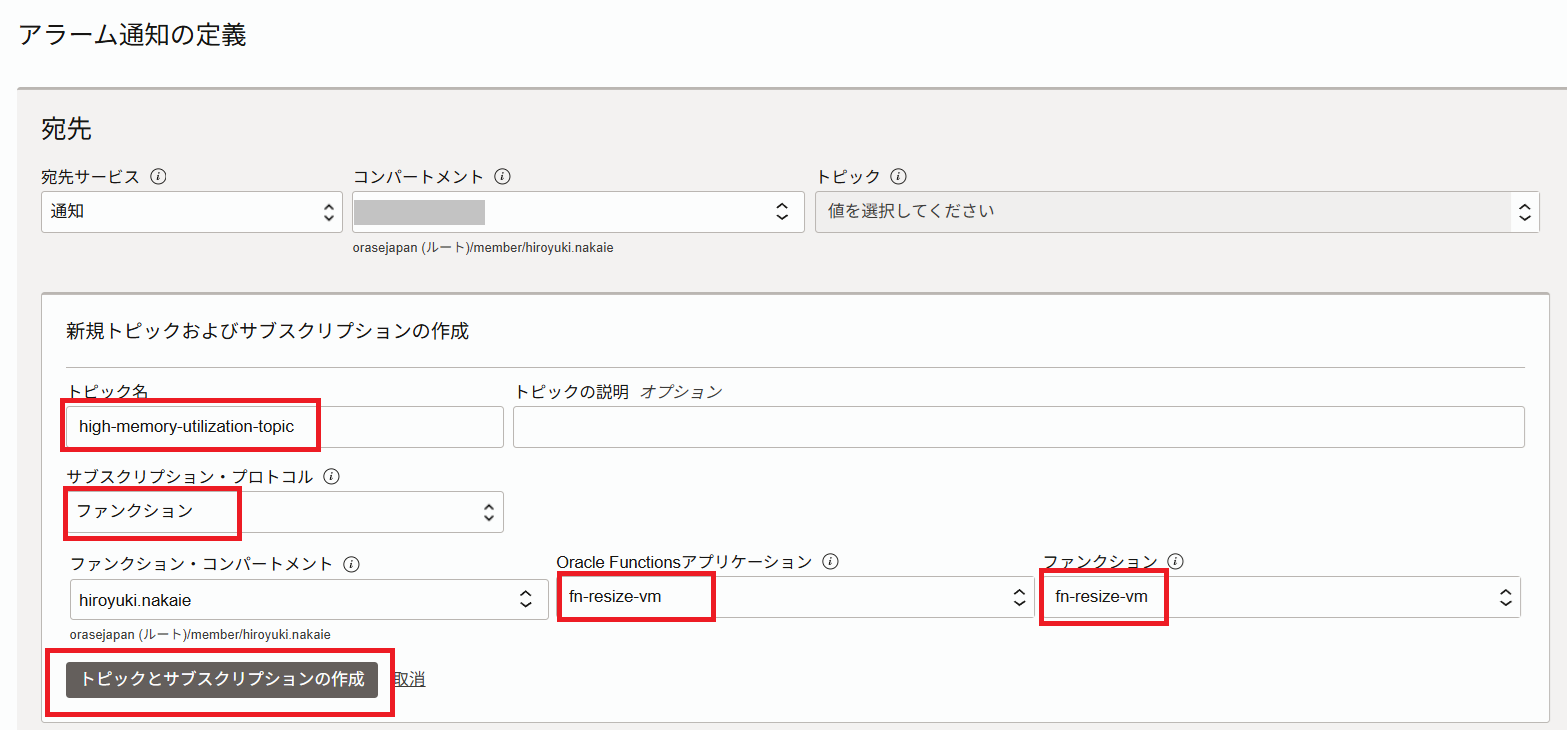Click info icon next to トピック label

898,177
